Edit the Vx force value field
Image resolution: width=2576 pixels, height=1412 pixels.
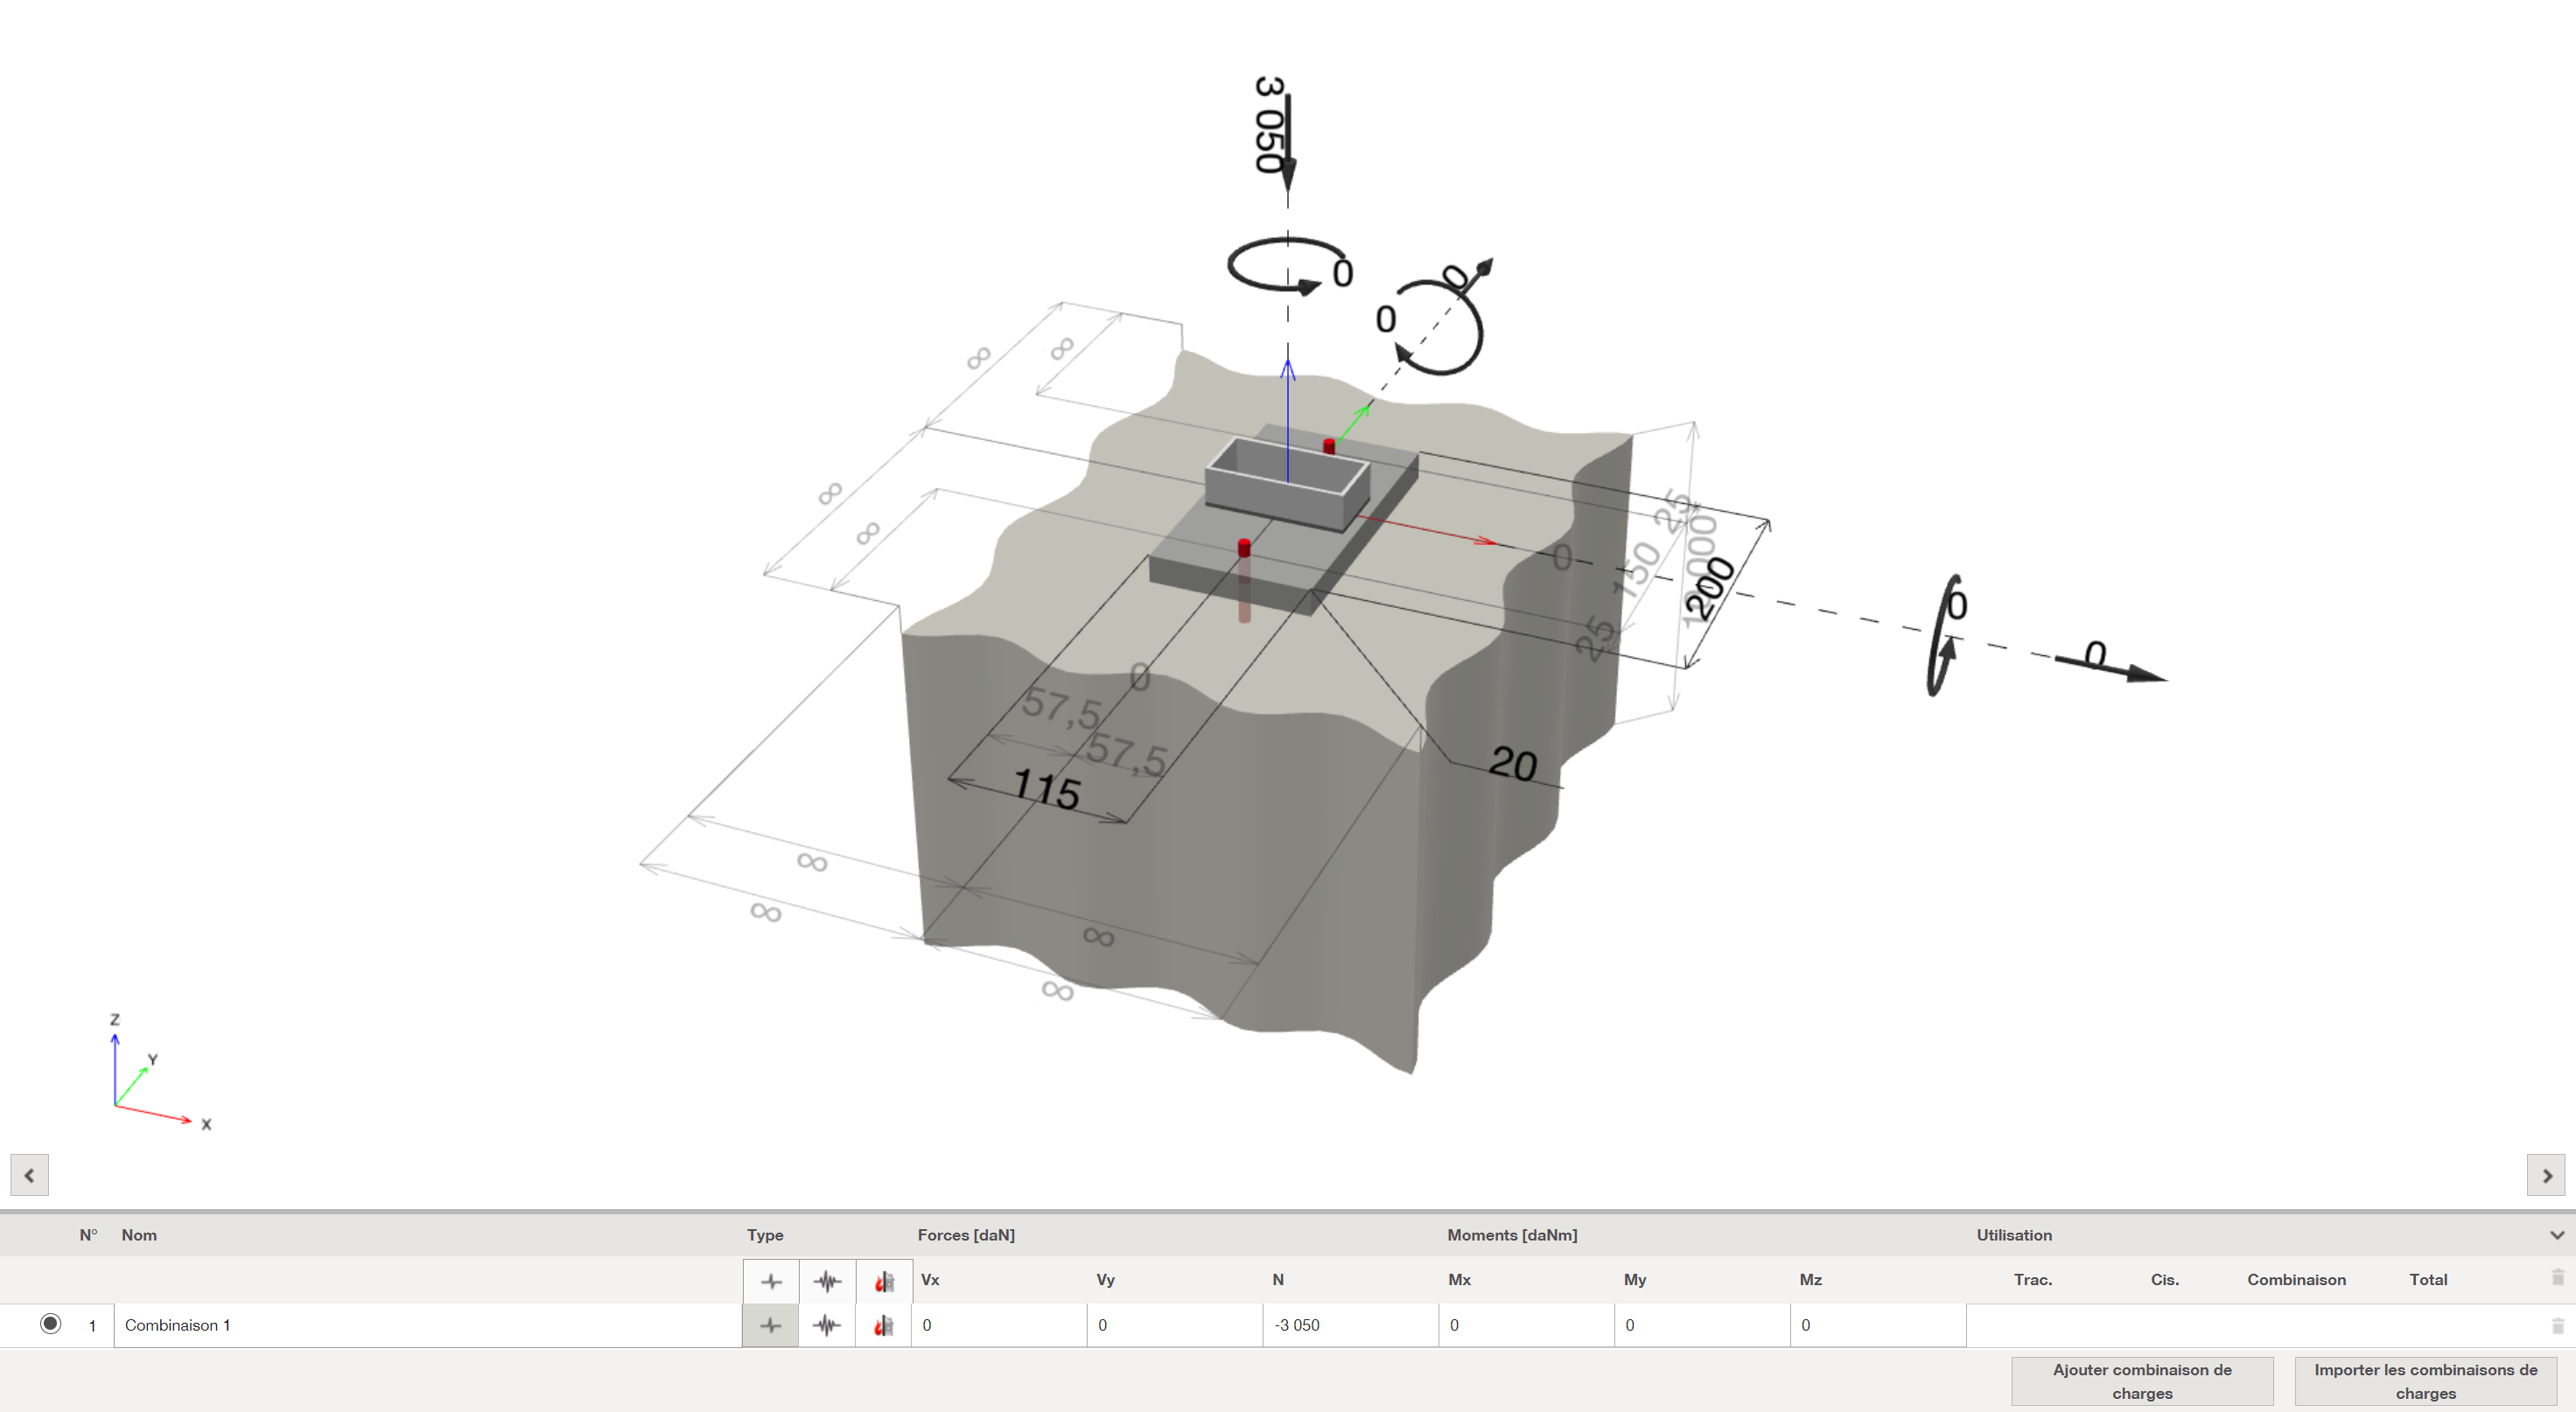click(999, 1326)
